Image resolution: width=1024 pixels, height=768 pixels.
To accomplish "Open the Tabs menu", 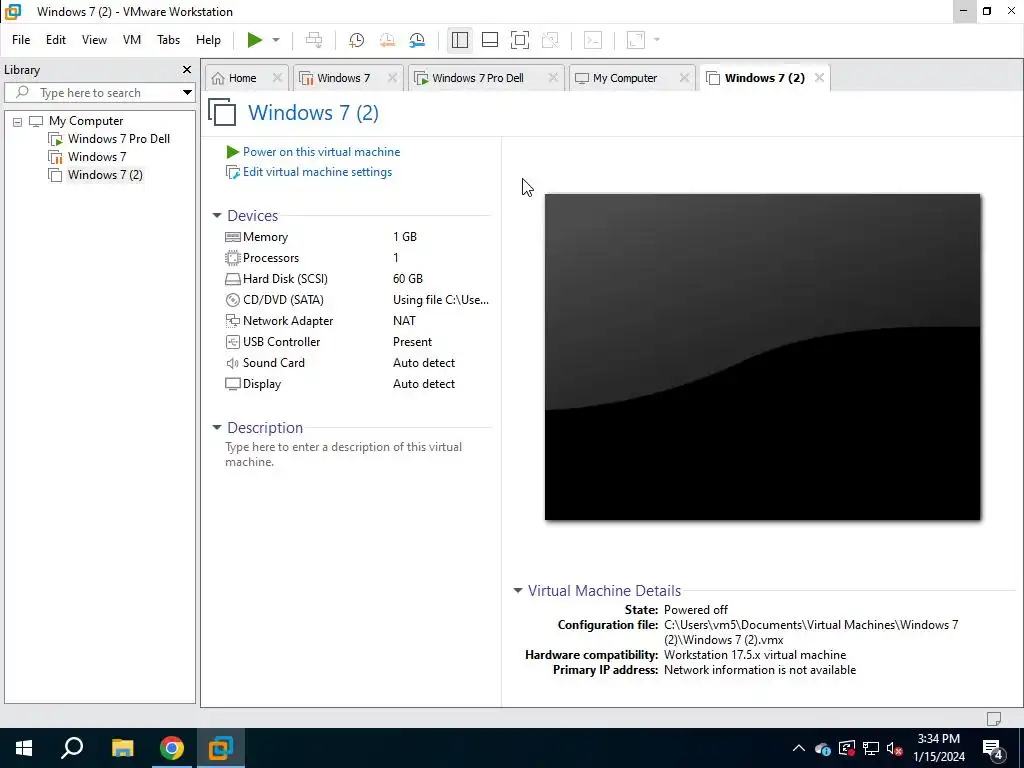I will click(x=168, y=40).
